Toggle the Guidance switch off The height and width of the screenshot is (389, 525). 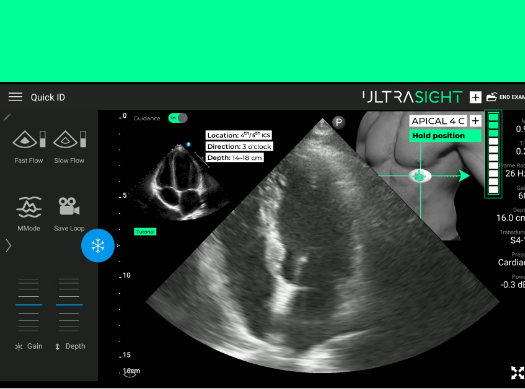pyautogui.click(x=178, y=118)
